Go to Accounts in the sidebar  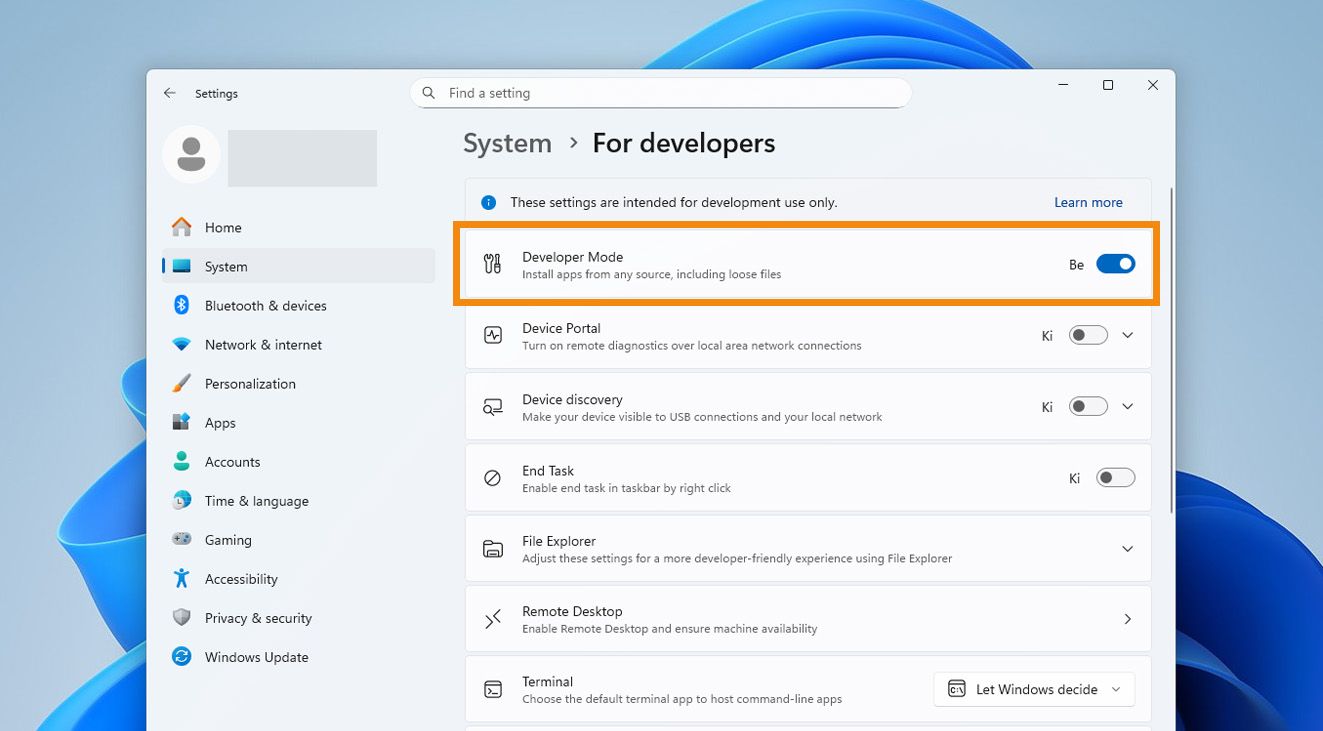232,462
